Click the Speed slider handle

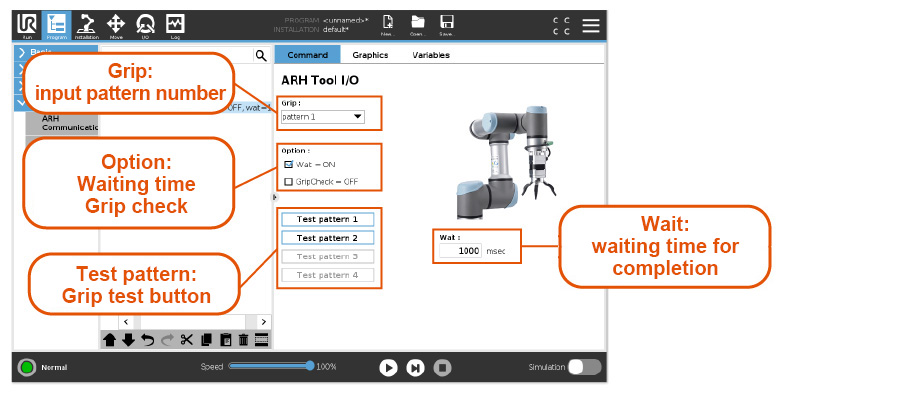click(311, 366)
